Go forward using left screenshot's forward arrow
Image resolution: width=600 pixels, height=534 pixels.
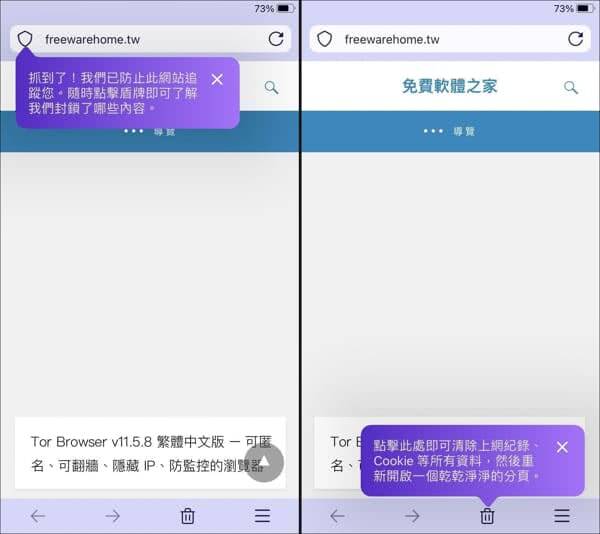112,516
